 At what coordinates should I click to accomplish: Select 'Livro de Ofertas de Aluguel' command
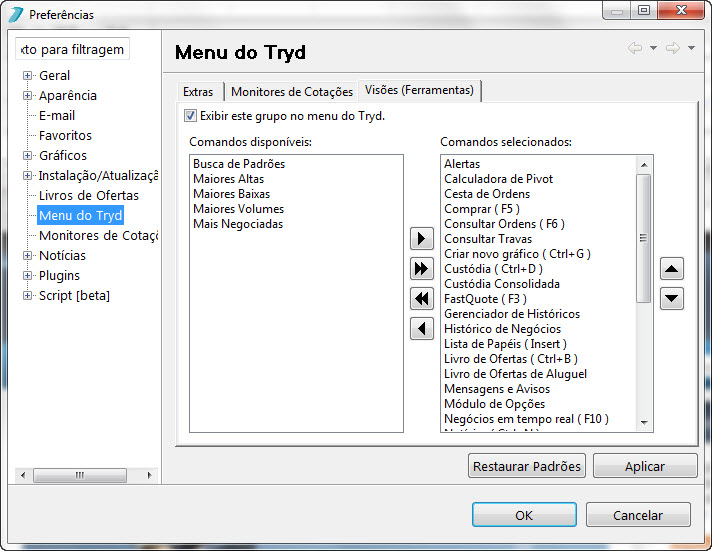coord(515,373)
